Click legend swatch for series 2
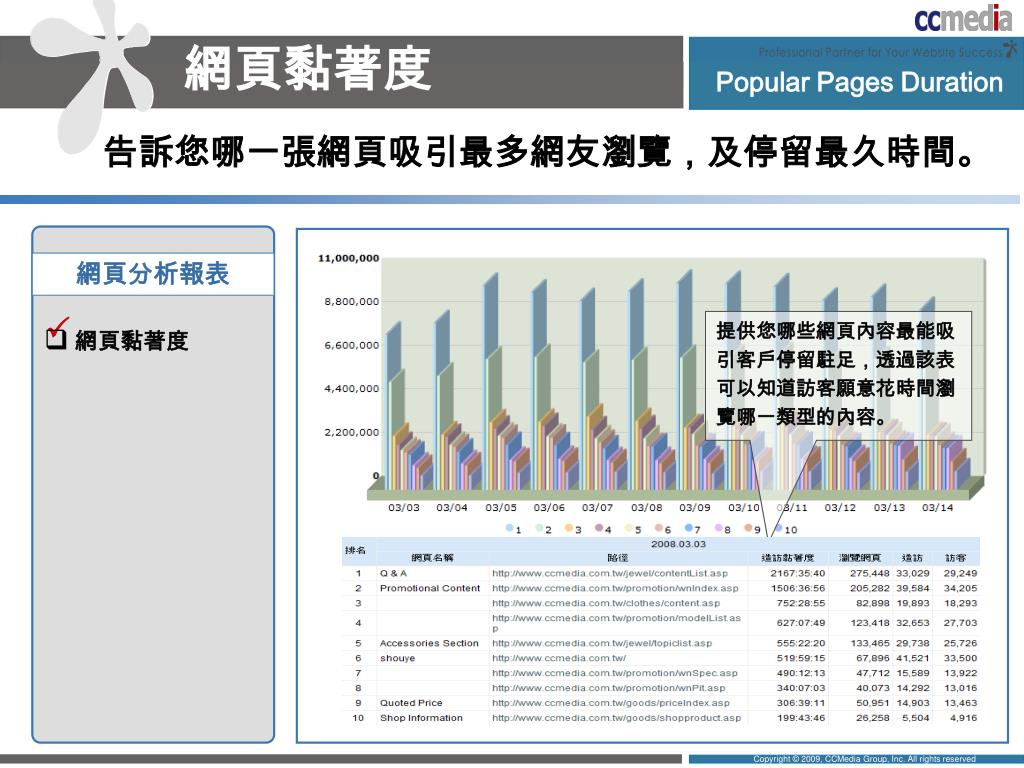 tap(539, 528)
